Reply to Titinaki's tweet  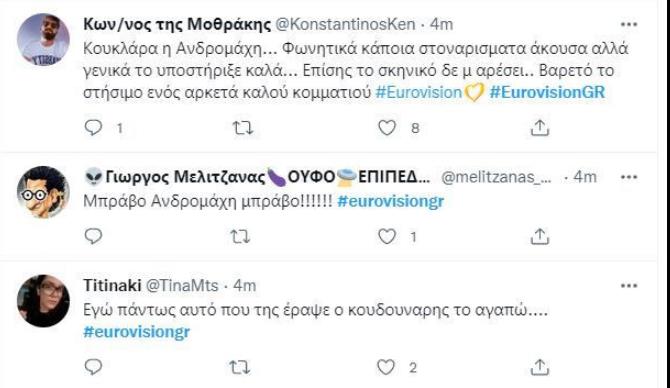94,367
